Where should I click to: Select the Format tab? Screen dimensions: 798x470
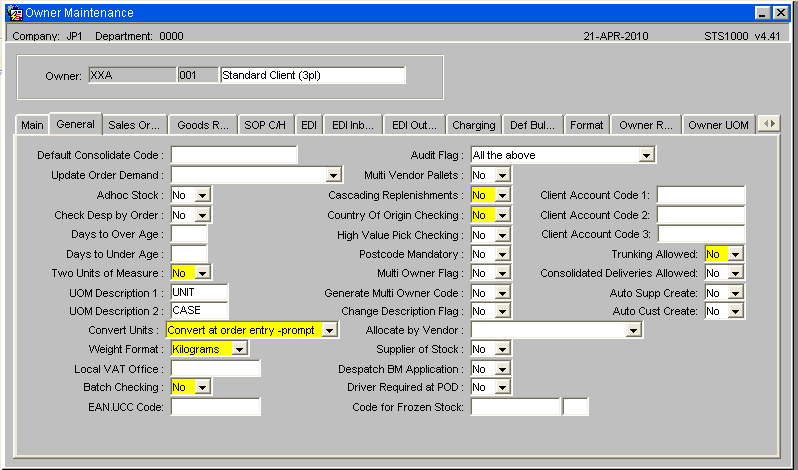coord(587,125)
